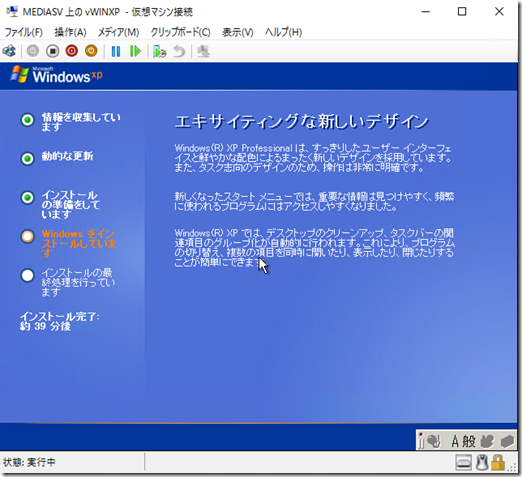Turn off the virtual machine with the stop icon
522x477 pixels.
click(x=52, y=51)
